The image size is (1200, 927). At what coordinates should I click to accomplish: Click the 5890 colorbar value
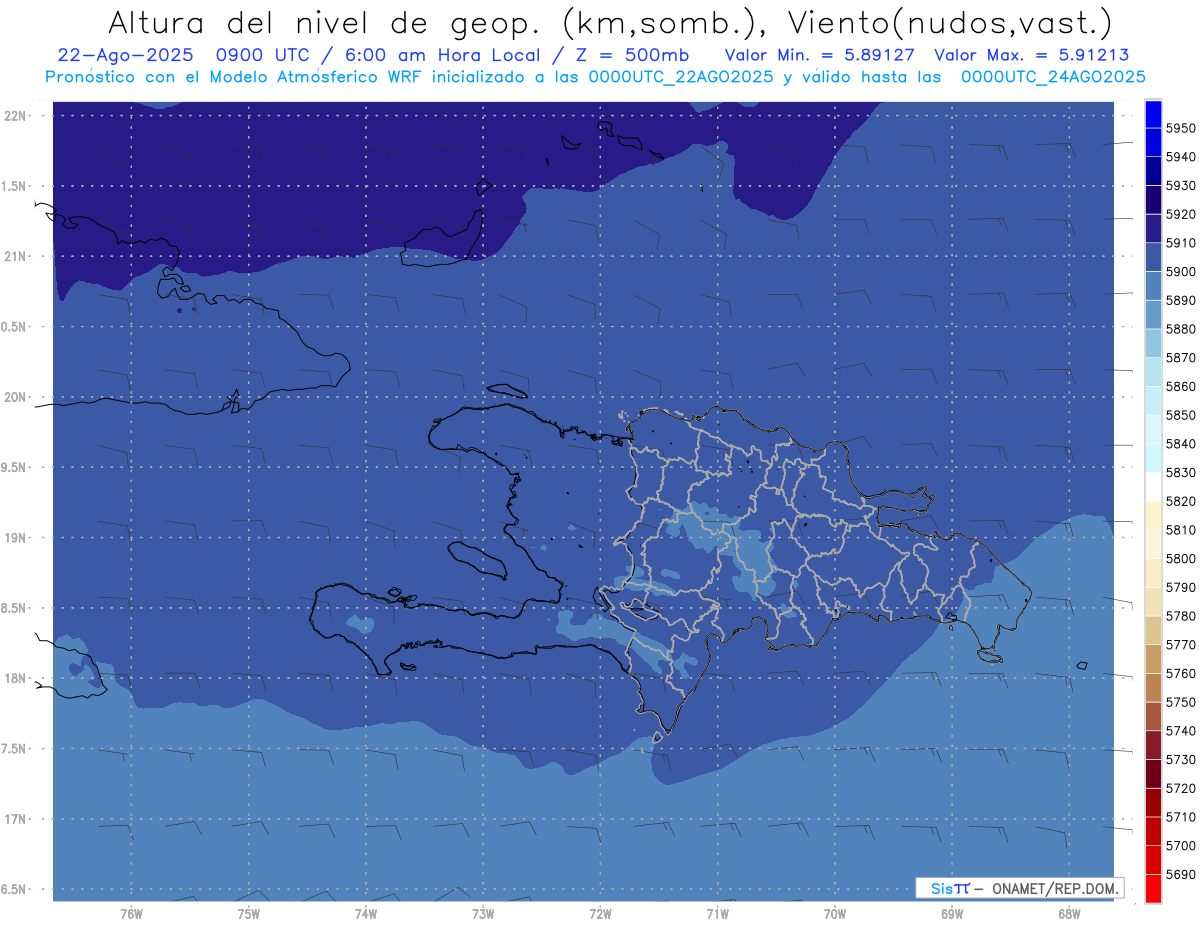(x=1180, y=300)
